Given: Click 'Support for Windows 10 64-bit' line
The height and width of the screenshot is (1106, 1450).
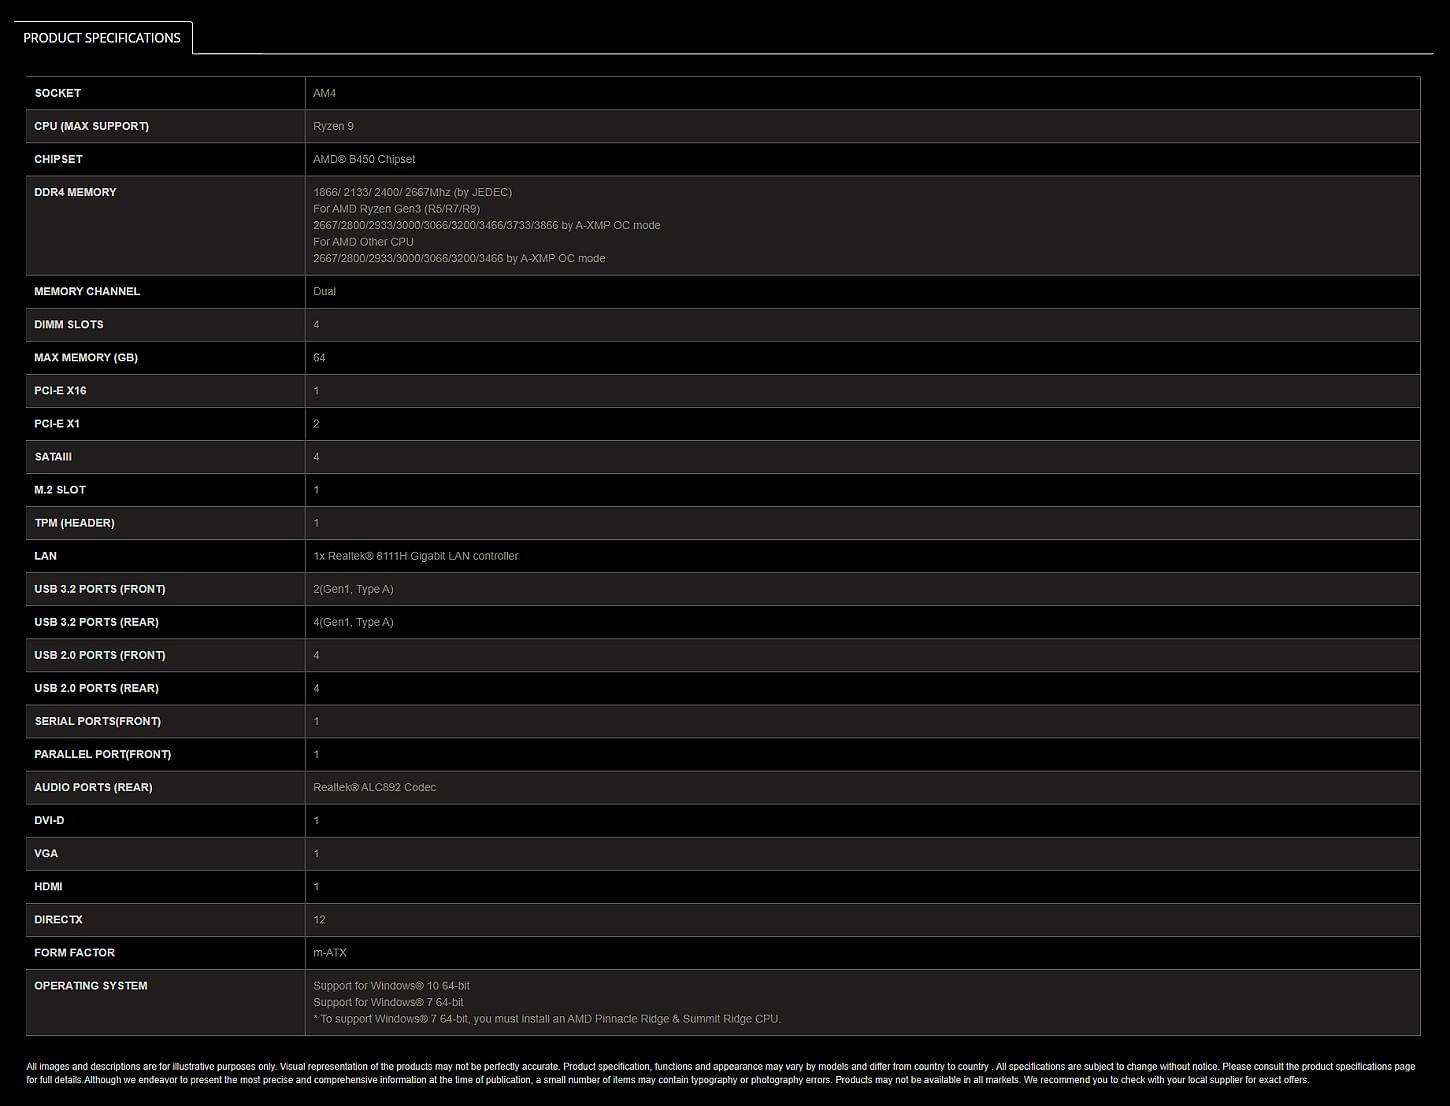Looking at the screenshot, I should (391, 985).
